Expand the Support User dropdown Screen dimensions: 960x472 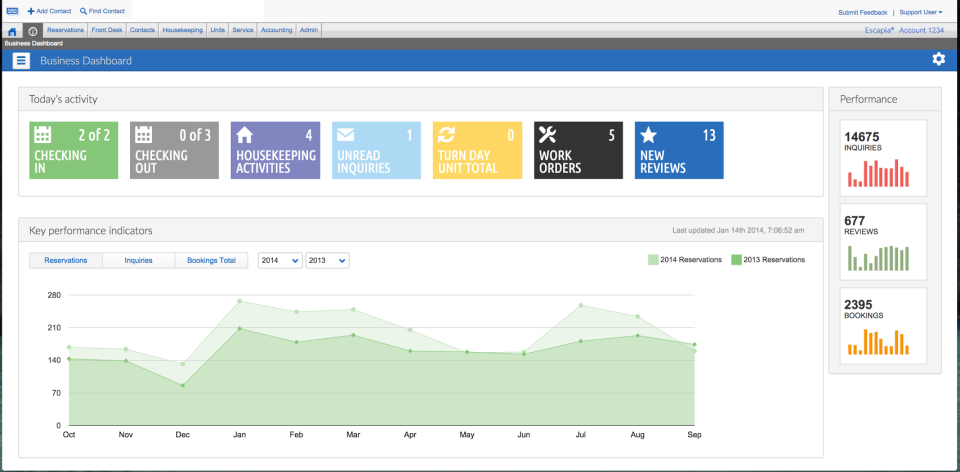pos(921,12)
